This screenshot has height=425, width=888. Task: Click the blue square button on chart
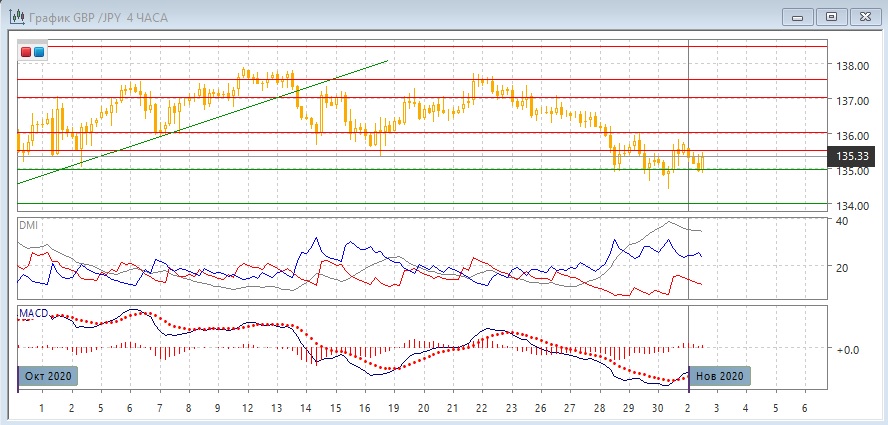pyautogui.click(x=39, y=51)
